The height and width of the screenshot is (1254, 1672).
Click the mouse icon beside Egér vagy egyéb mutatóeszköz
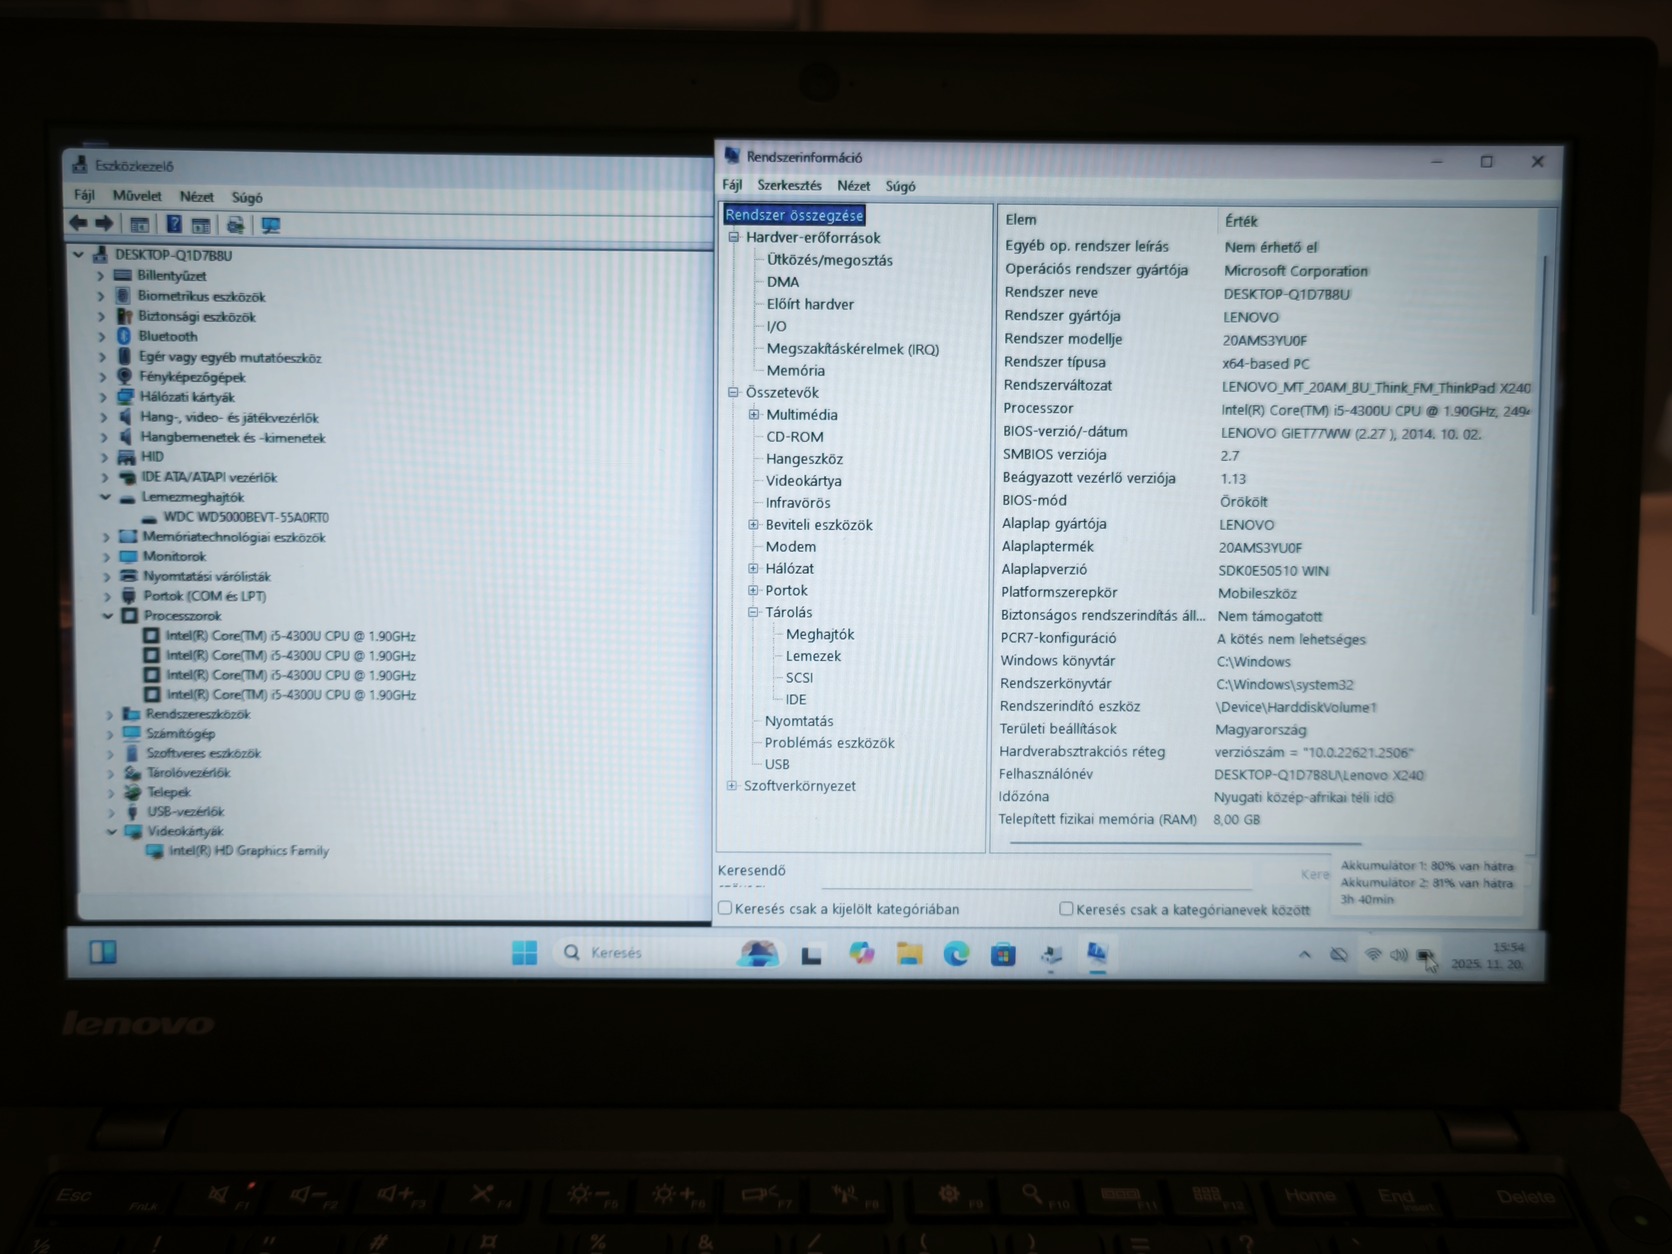(x=124, y=356)
